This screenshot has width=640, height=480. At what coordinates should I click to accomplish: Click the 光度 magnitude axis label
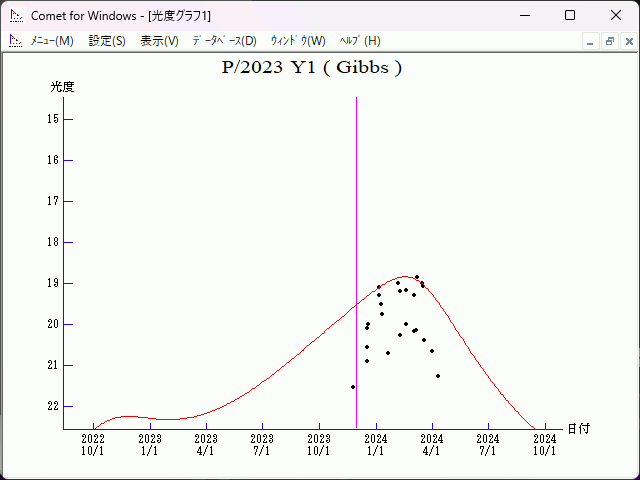[62, 87]
